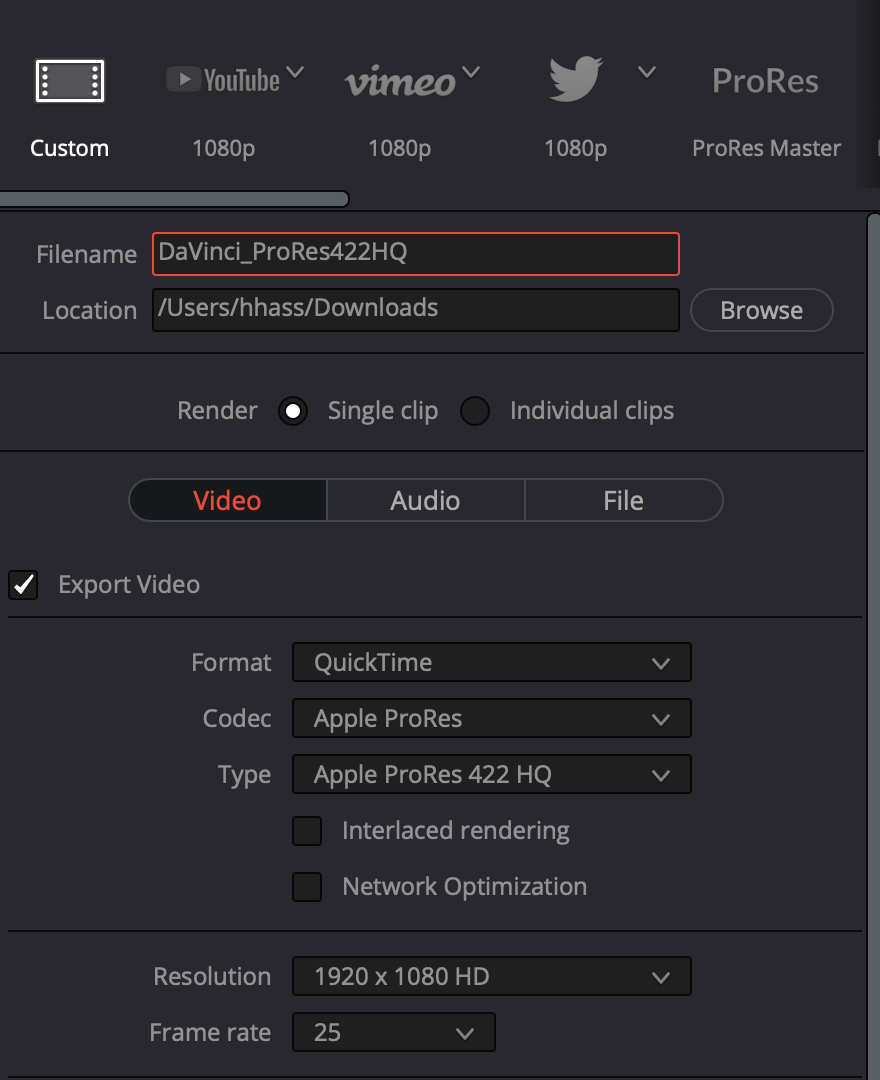Select the ProRes Master preset icon

click(765, 81)
